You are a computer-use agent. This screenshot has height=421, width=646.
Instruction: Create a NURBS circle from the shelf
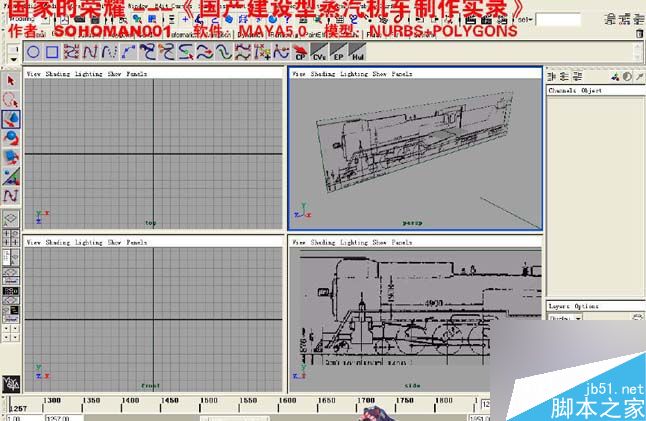tap(33, 52)
